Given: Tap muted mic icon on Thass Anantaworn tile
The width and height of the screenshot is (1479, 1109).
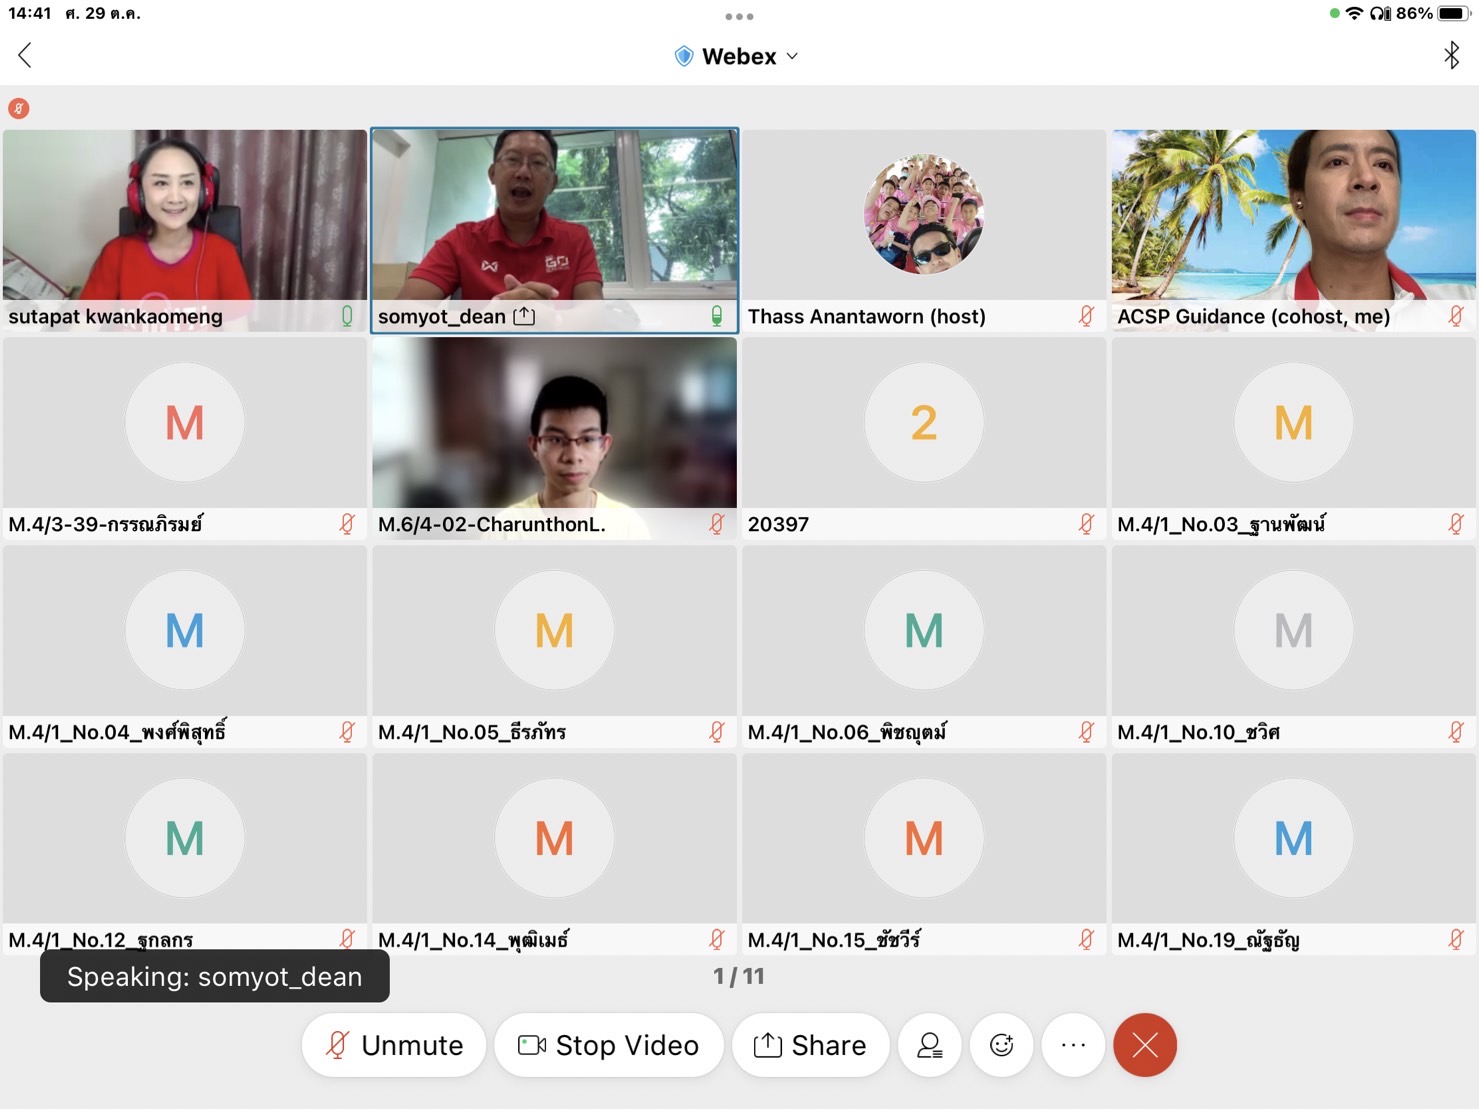Looking at the screenshot, I should click(1087, 316).
